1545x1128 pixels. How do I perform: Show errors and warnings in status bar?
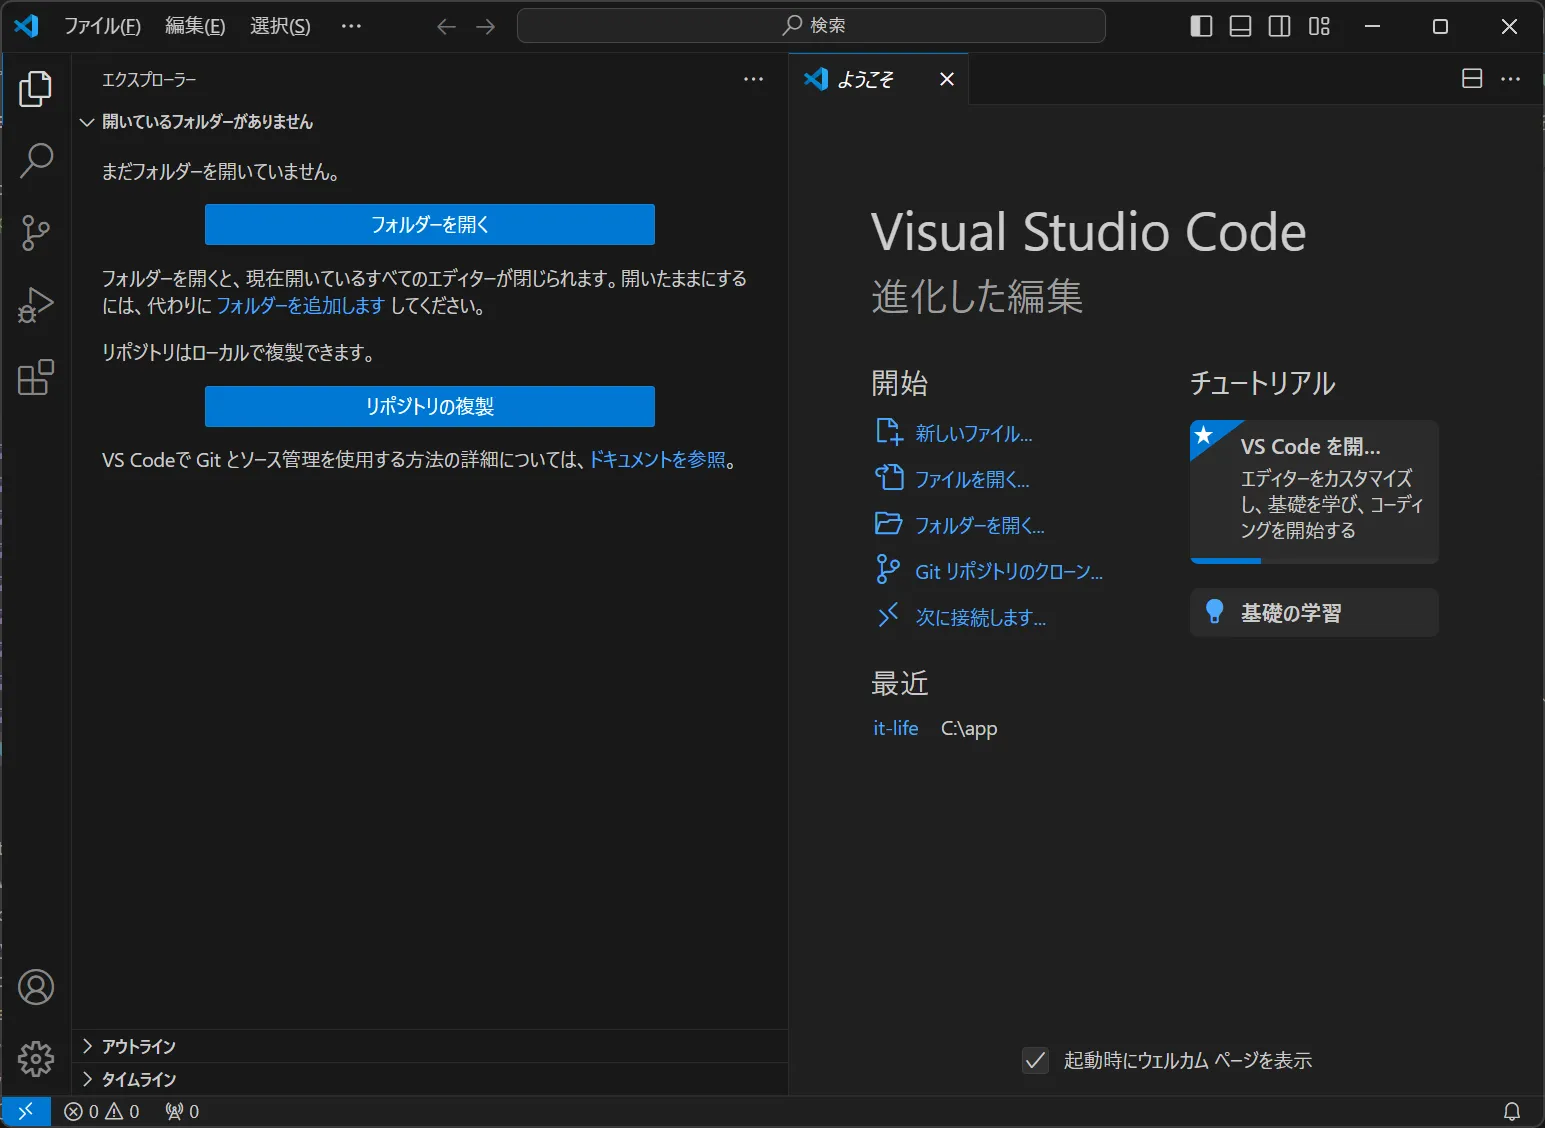pyautogui.click(x=102, y=1111)
